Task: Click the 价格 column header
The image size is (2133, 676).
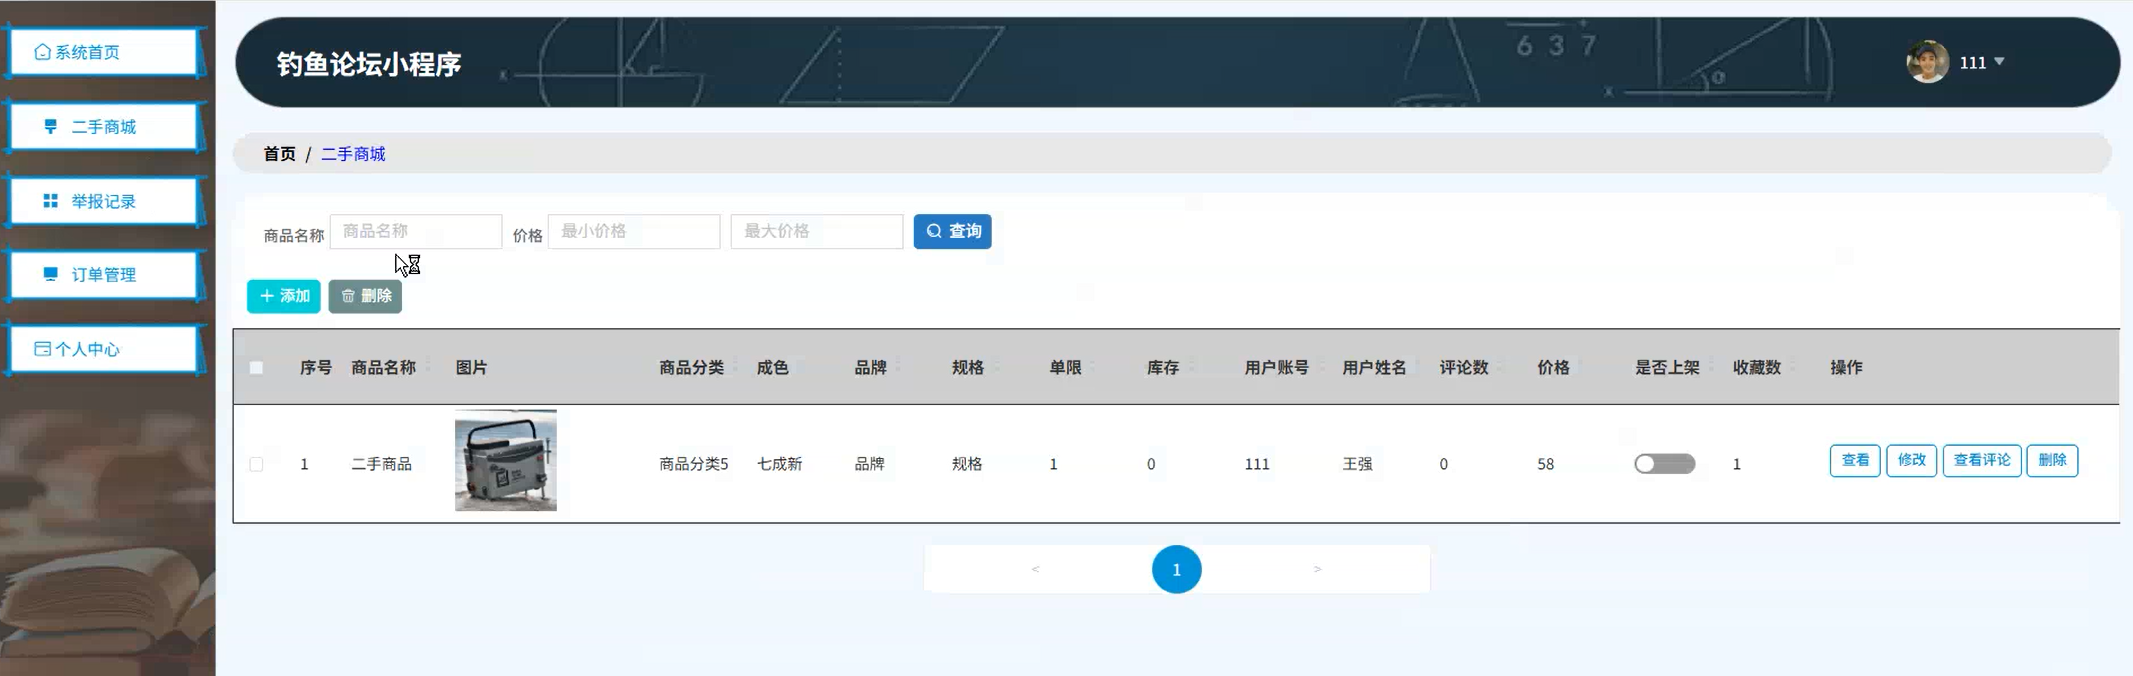Action: [1553, 368]
